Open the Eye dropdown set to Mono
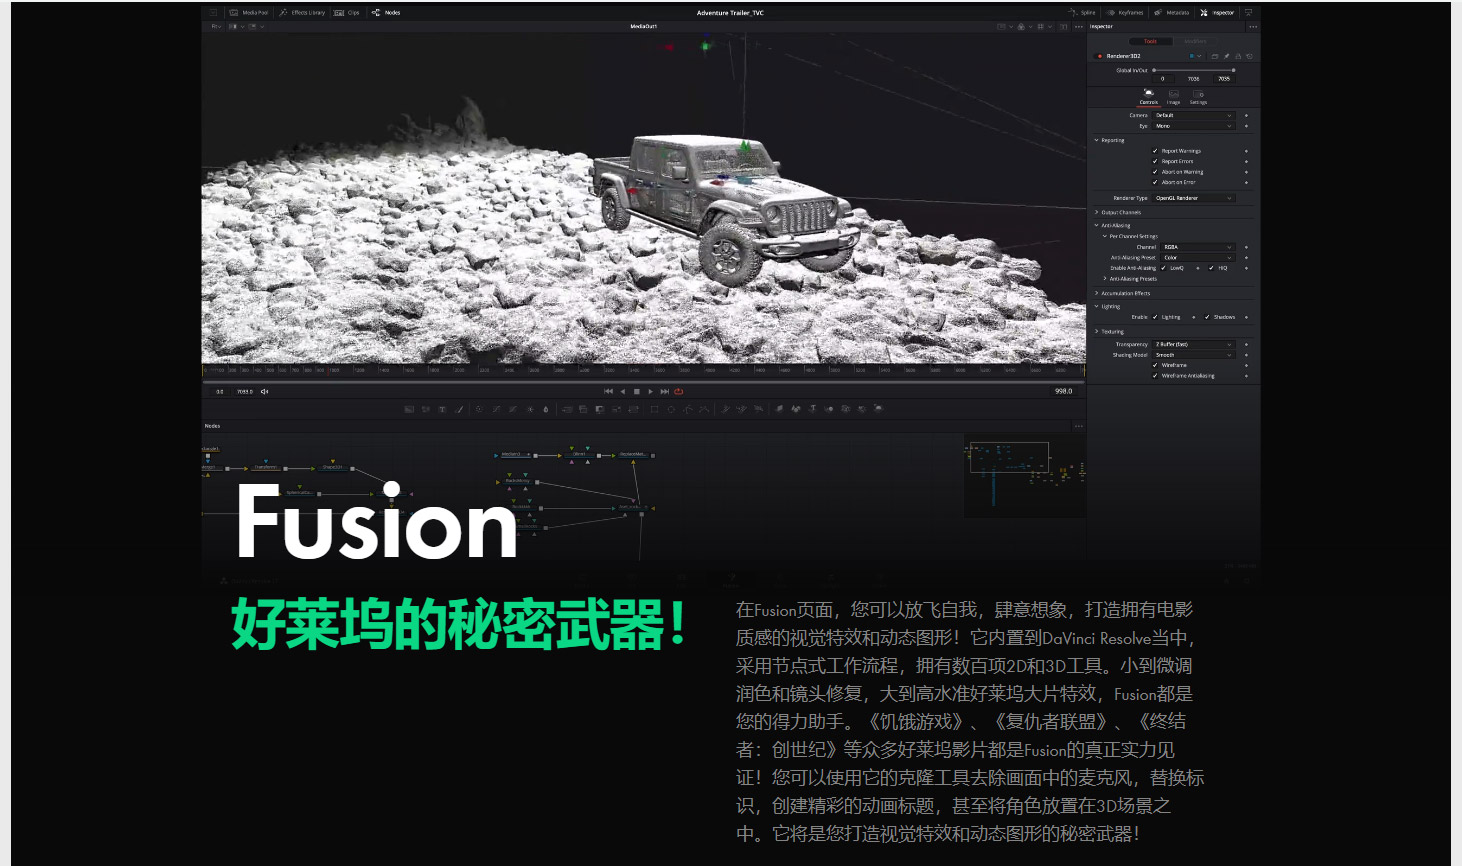The height and width of the screenshot is (866, 1462). (1194, 126)
